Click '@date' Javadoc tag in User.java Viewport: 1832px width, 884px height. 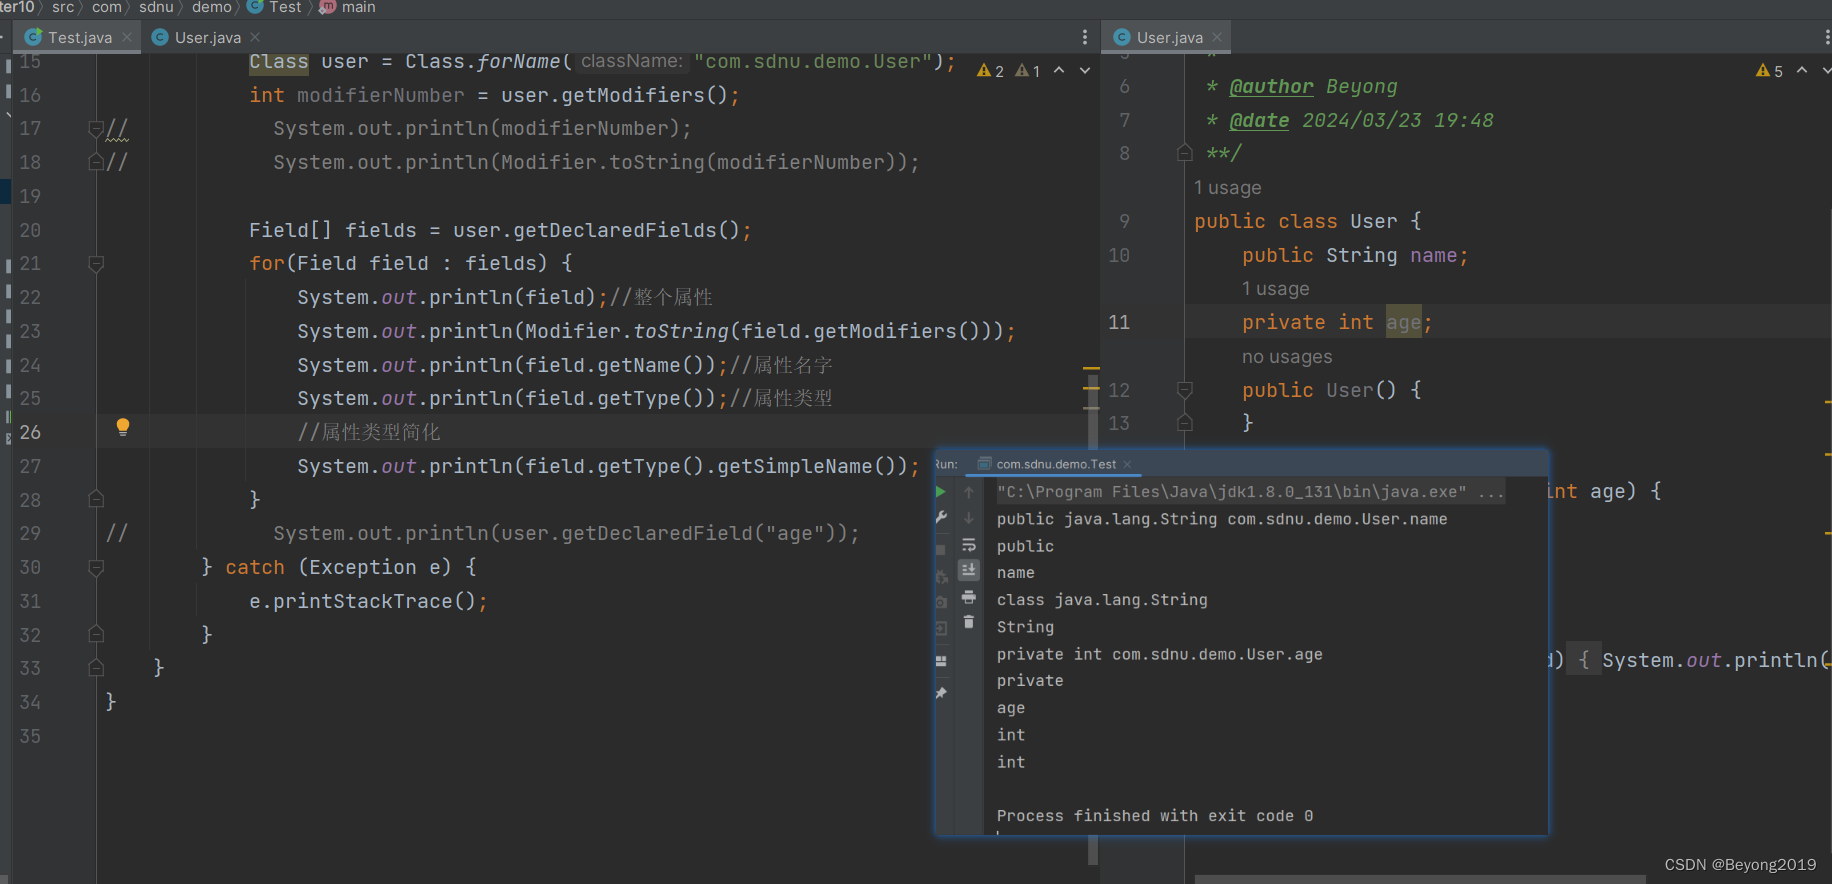1259,121
